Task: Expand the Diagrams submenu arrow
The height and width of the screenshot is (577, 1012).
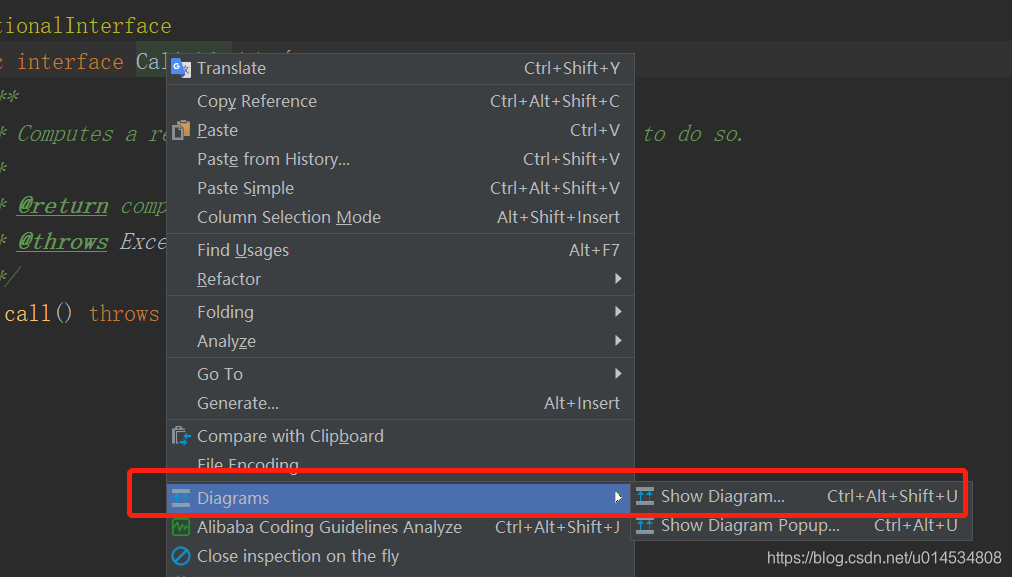Action: coord(618,498)
